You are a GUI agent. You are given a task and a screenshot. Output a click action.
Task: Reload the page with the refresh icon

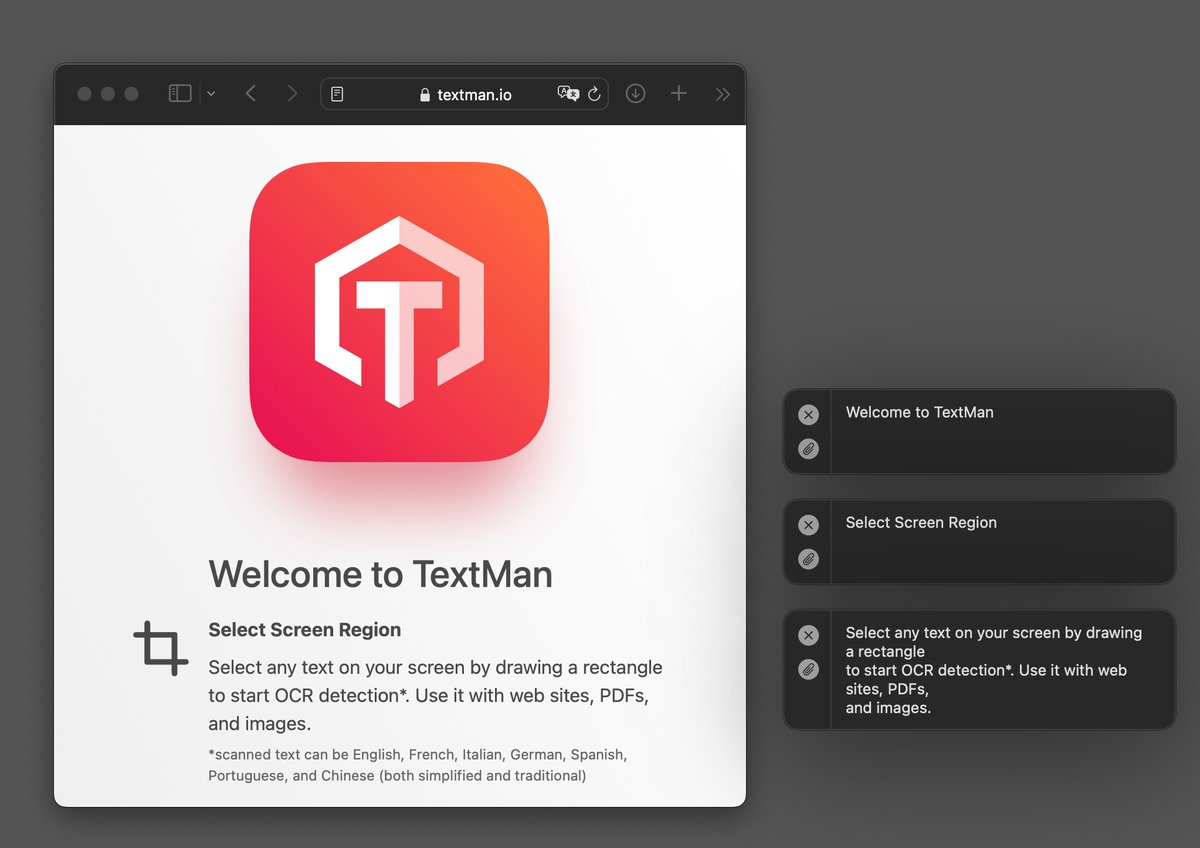tap(594, 94)
